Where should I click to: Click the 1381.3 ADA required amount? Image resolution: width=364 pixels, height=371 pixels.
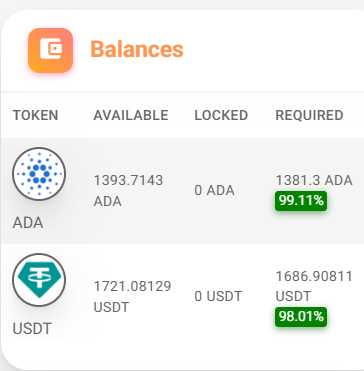(x=314, y=180)
